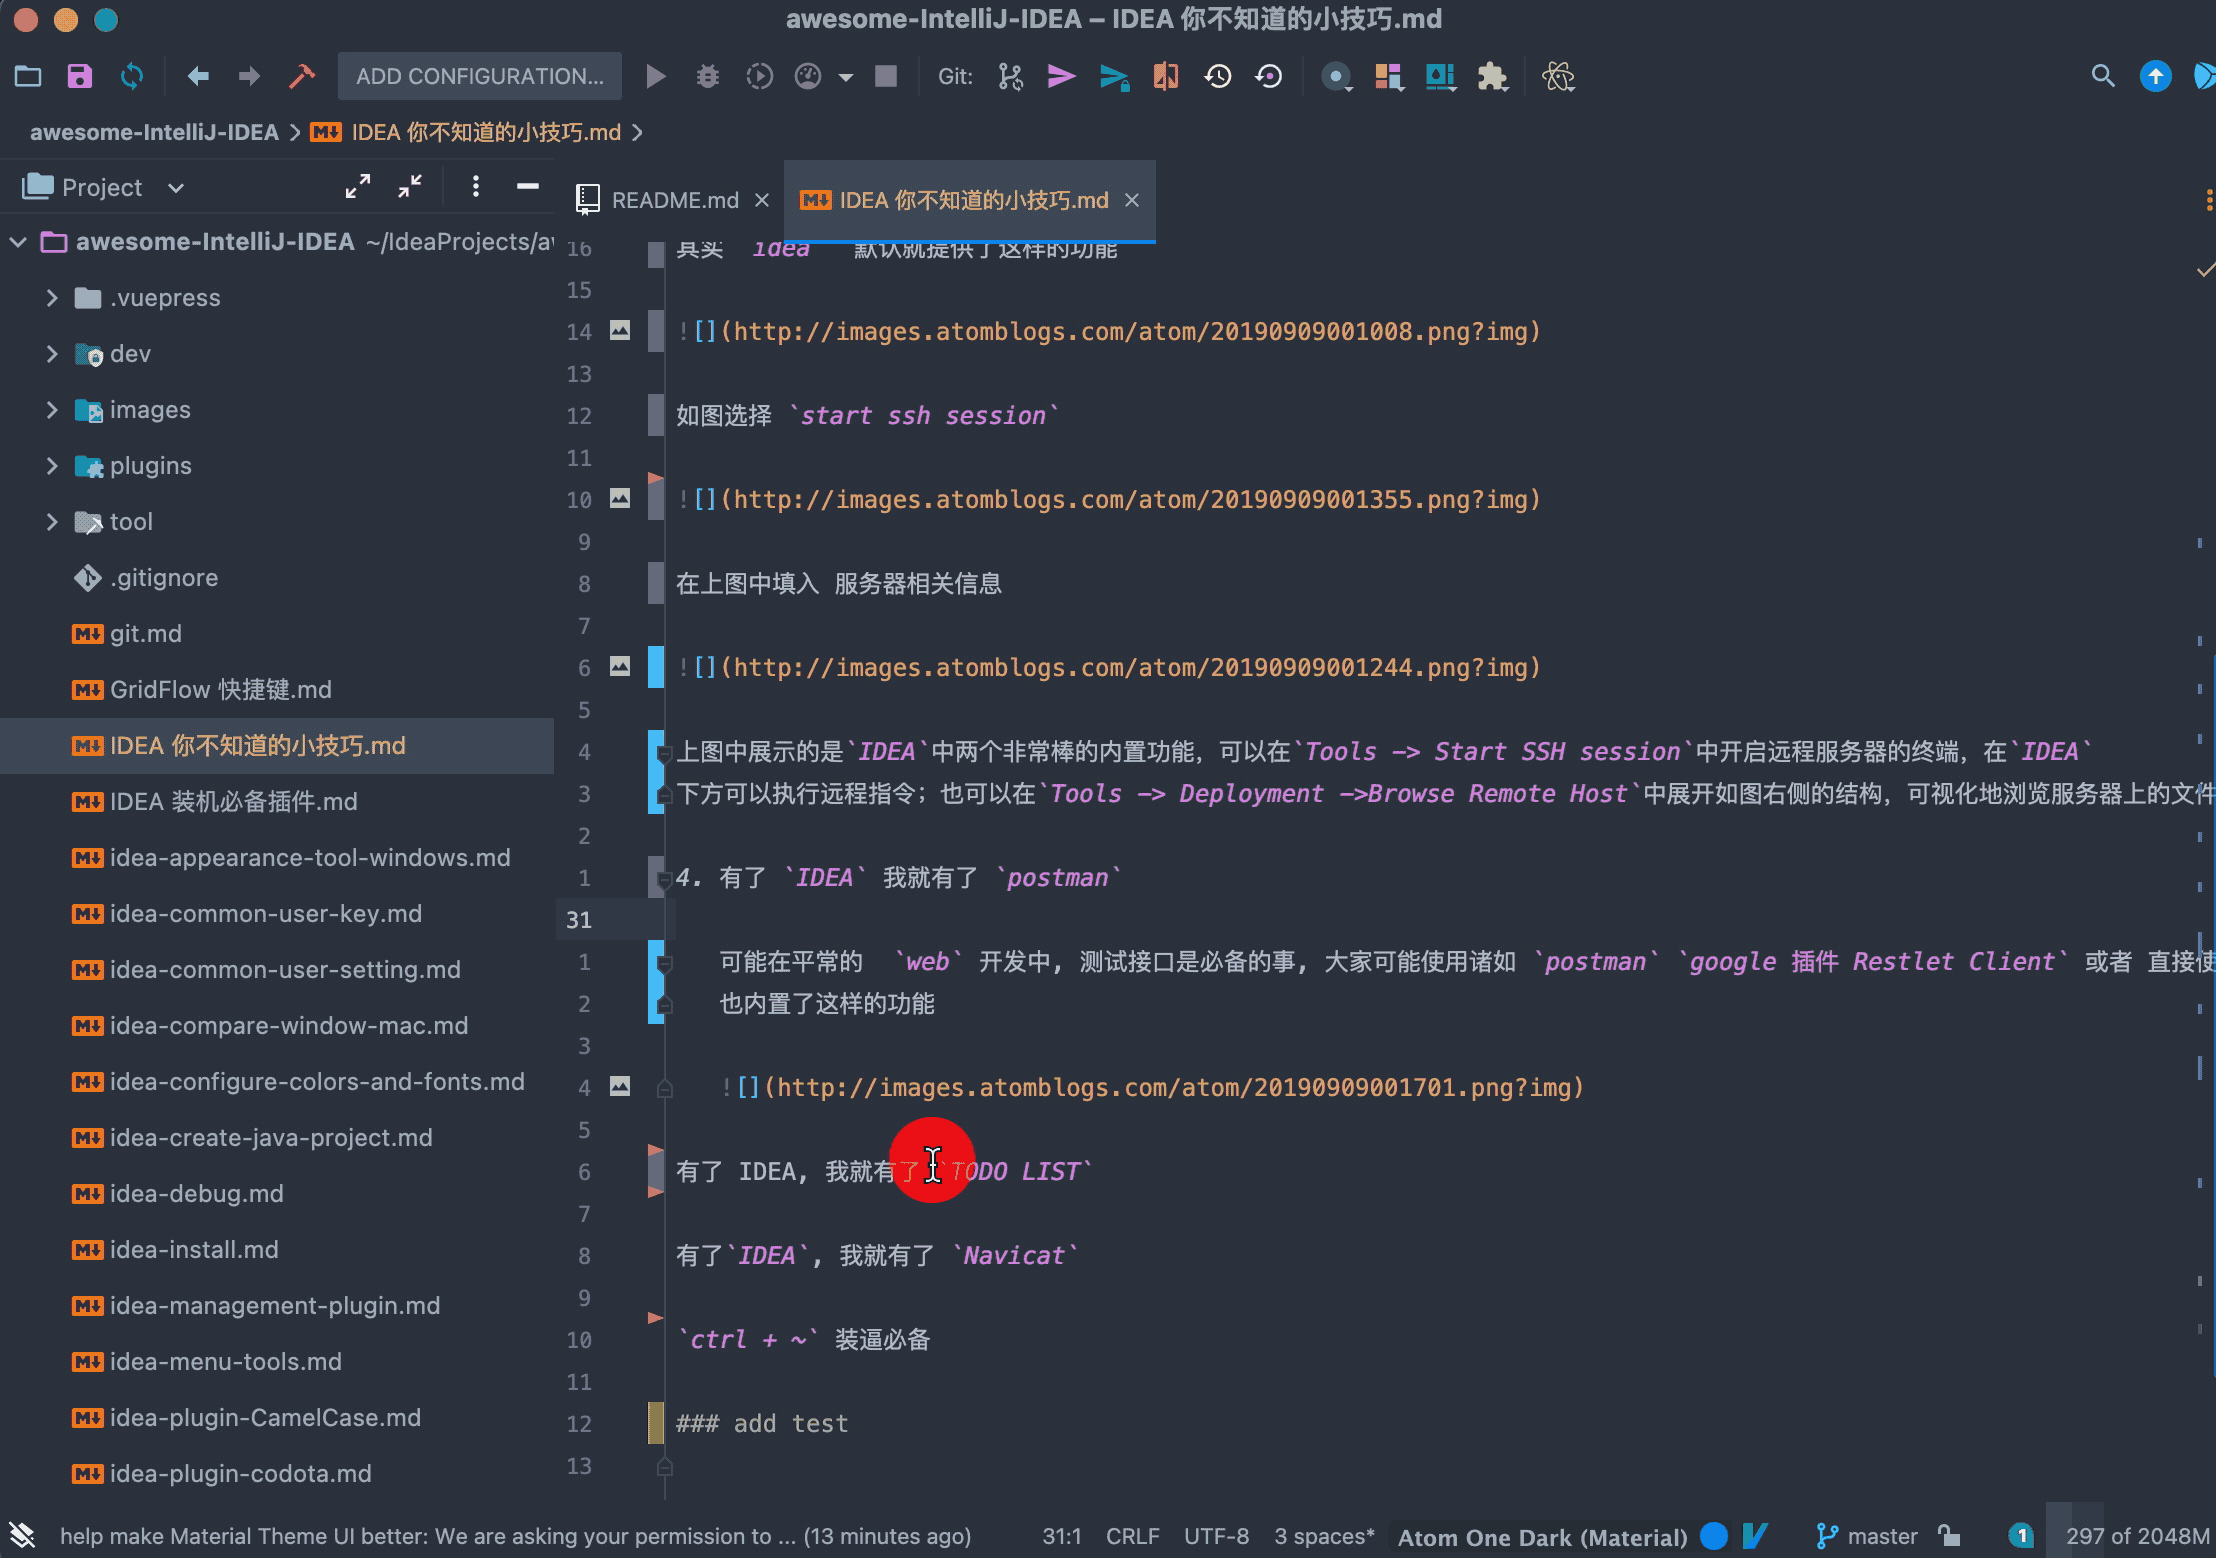The width and height of the screenshot is (2216, 1558).
Task: Click Git Show History clock icon
Action: pyautogui.click(x=1217, y=76)
